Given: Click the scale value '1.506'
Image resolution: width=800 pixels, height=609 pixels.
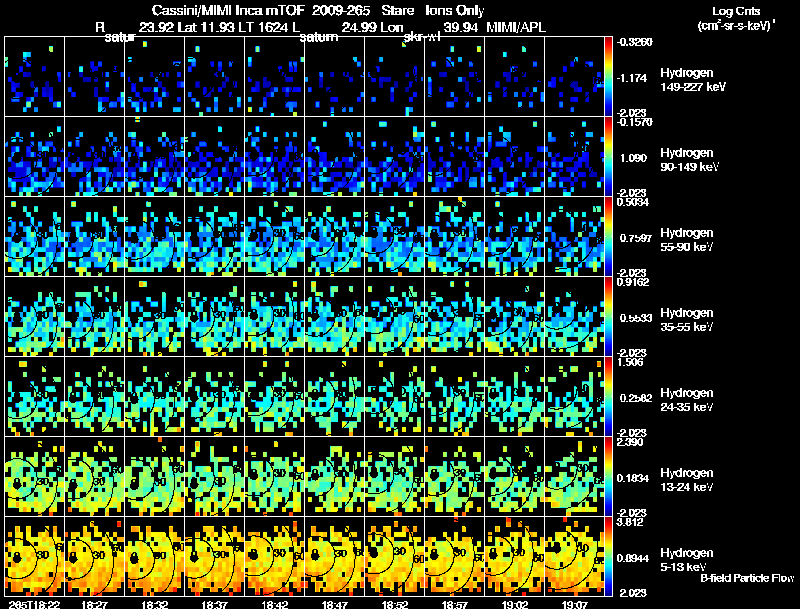Looking at the screenshot, I should [630, 362].
